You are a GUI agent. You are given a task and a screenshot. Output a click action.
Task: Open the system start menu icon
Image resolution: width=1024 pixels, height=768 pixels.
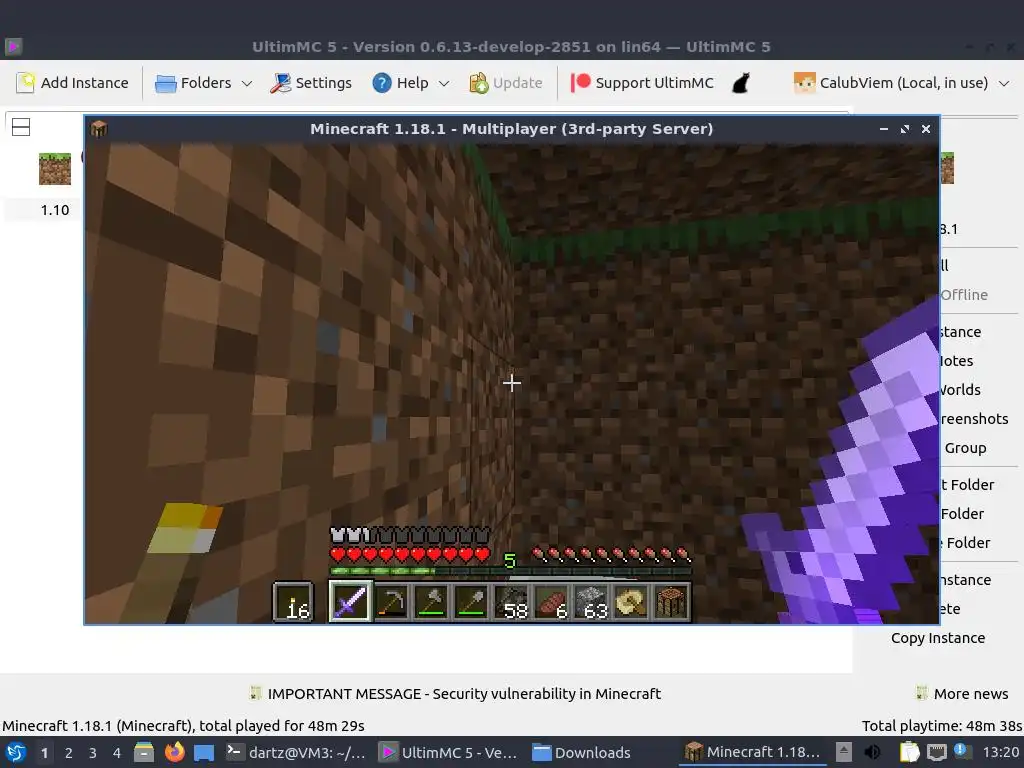pyautogui.click(x=16, y=752)
